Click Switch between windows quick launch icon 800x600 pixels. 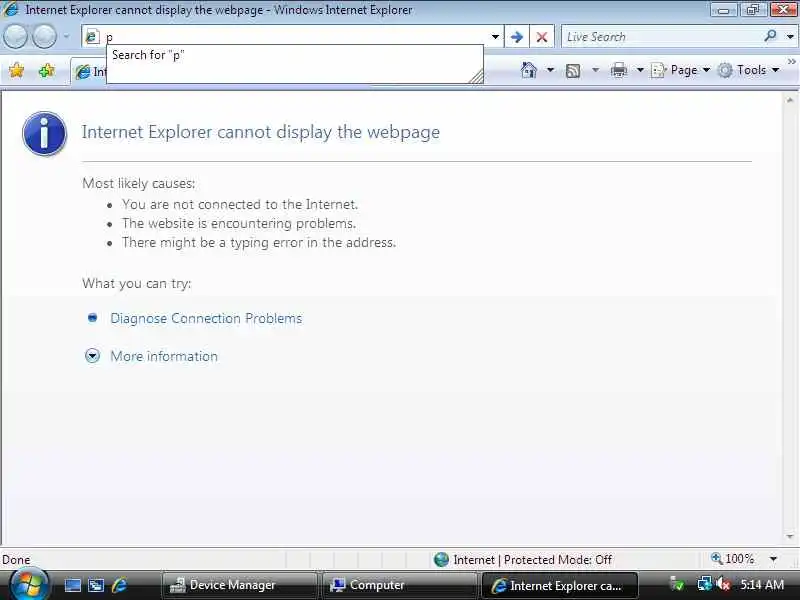click(x=96, y=585)
